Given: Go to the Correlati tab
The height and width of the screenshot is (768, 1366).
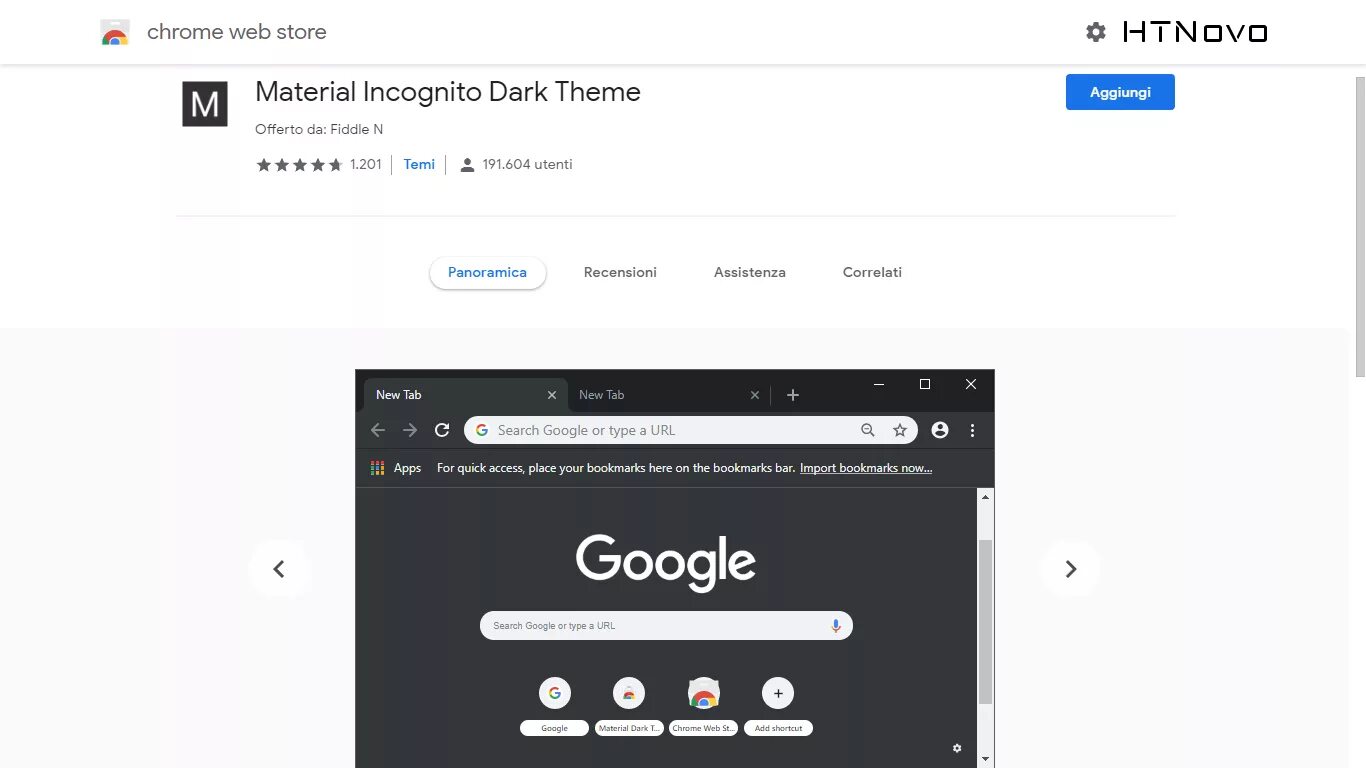Looking at the screenshot, I should click(872, 272).
